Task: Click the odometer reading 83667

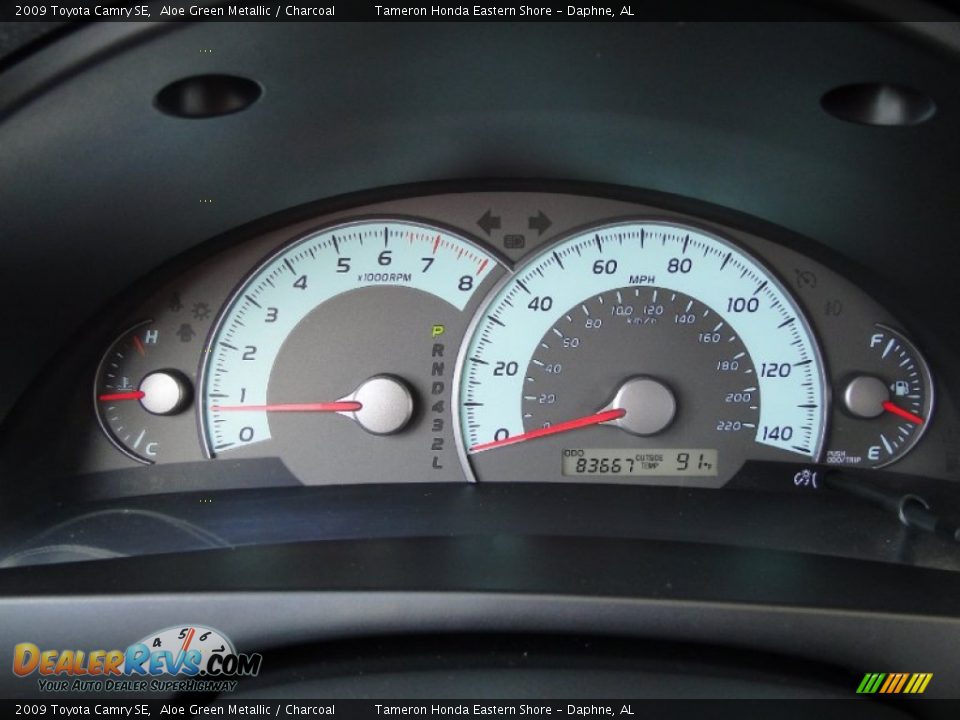Action: (605, 465)
